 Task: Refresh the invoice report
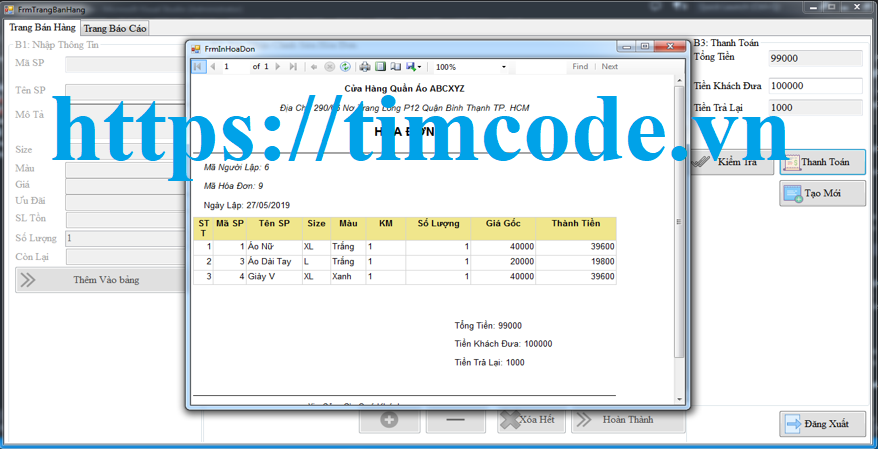click(x=345, y=67)
